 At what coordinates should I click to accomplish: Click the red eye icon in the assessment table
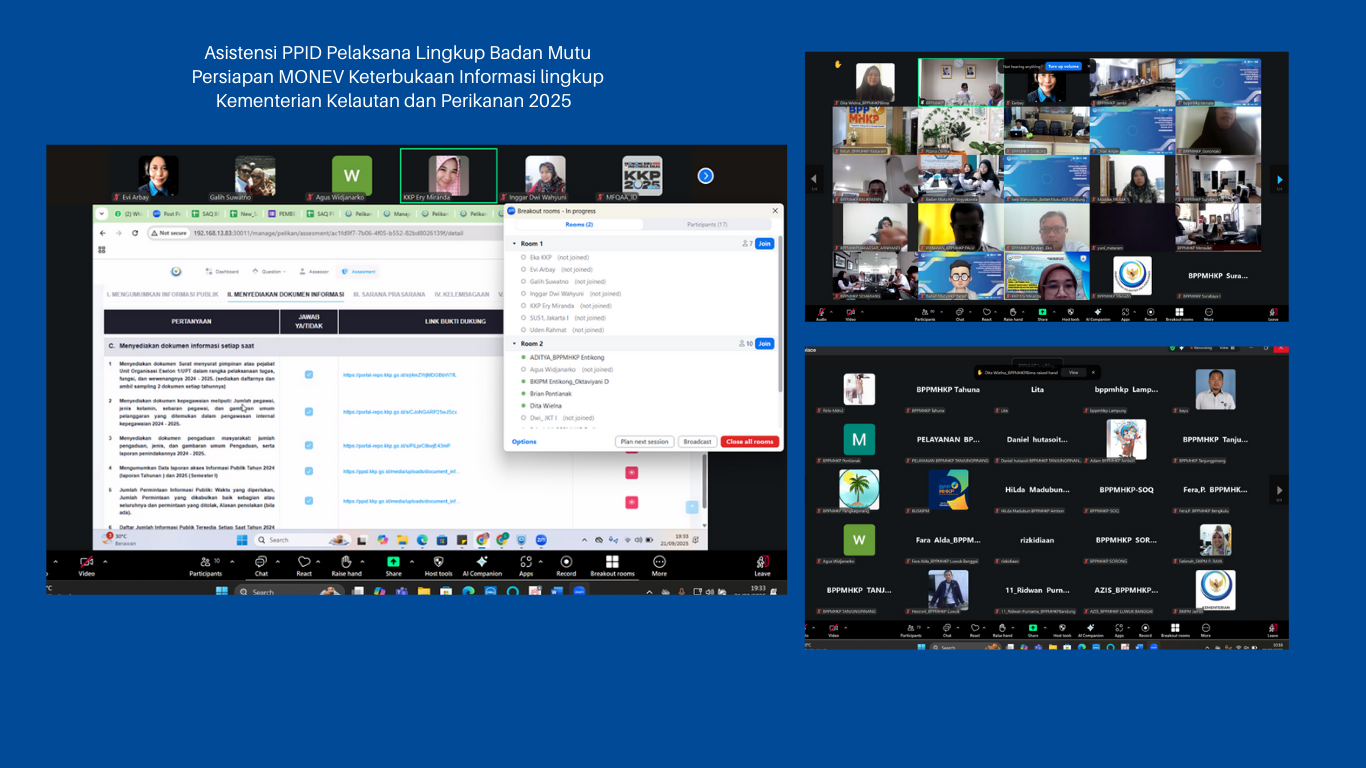tap(631, 473)
